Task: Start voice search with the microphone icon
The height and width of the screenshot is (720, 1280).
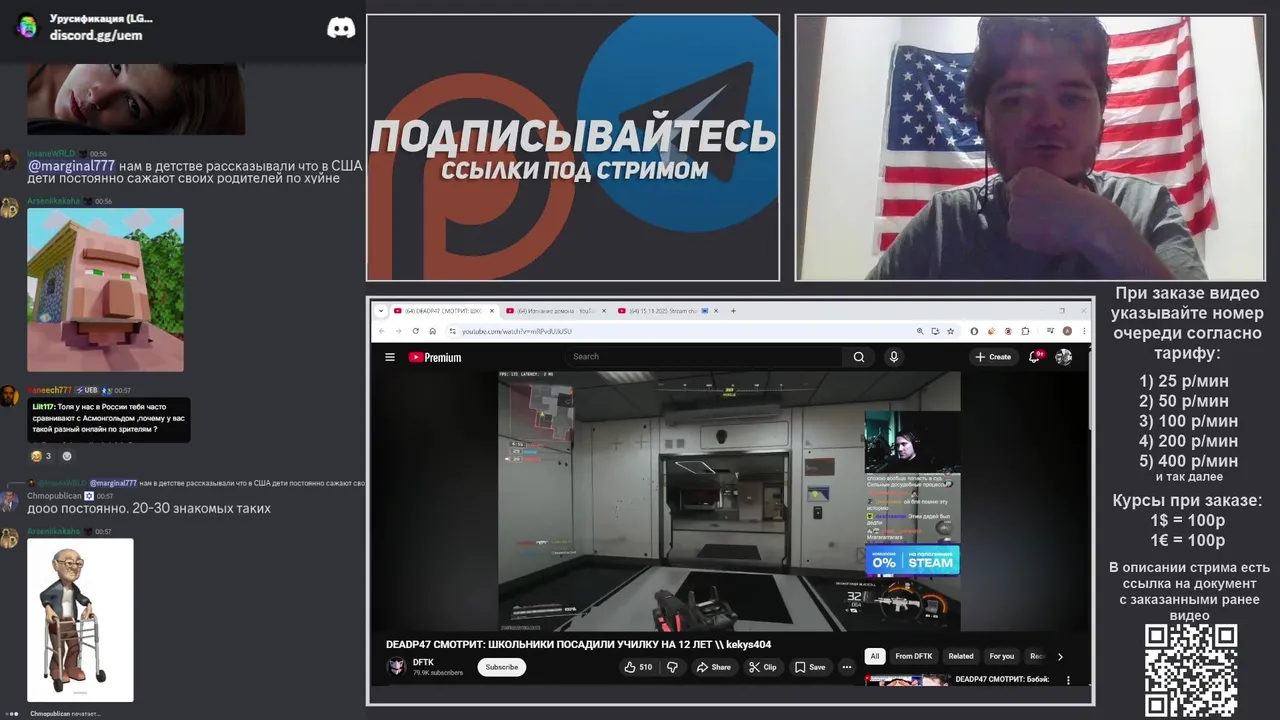Action: coord(894,357)
